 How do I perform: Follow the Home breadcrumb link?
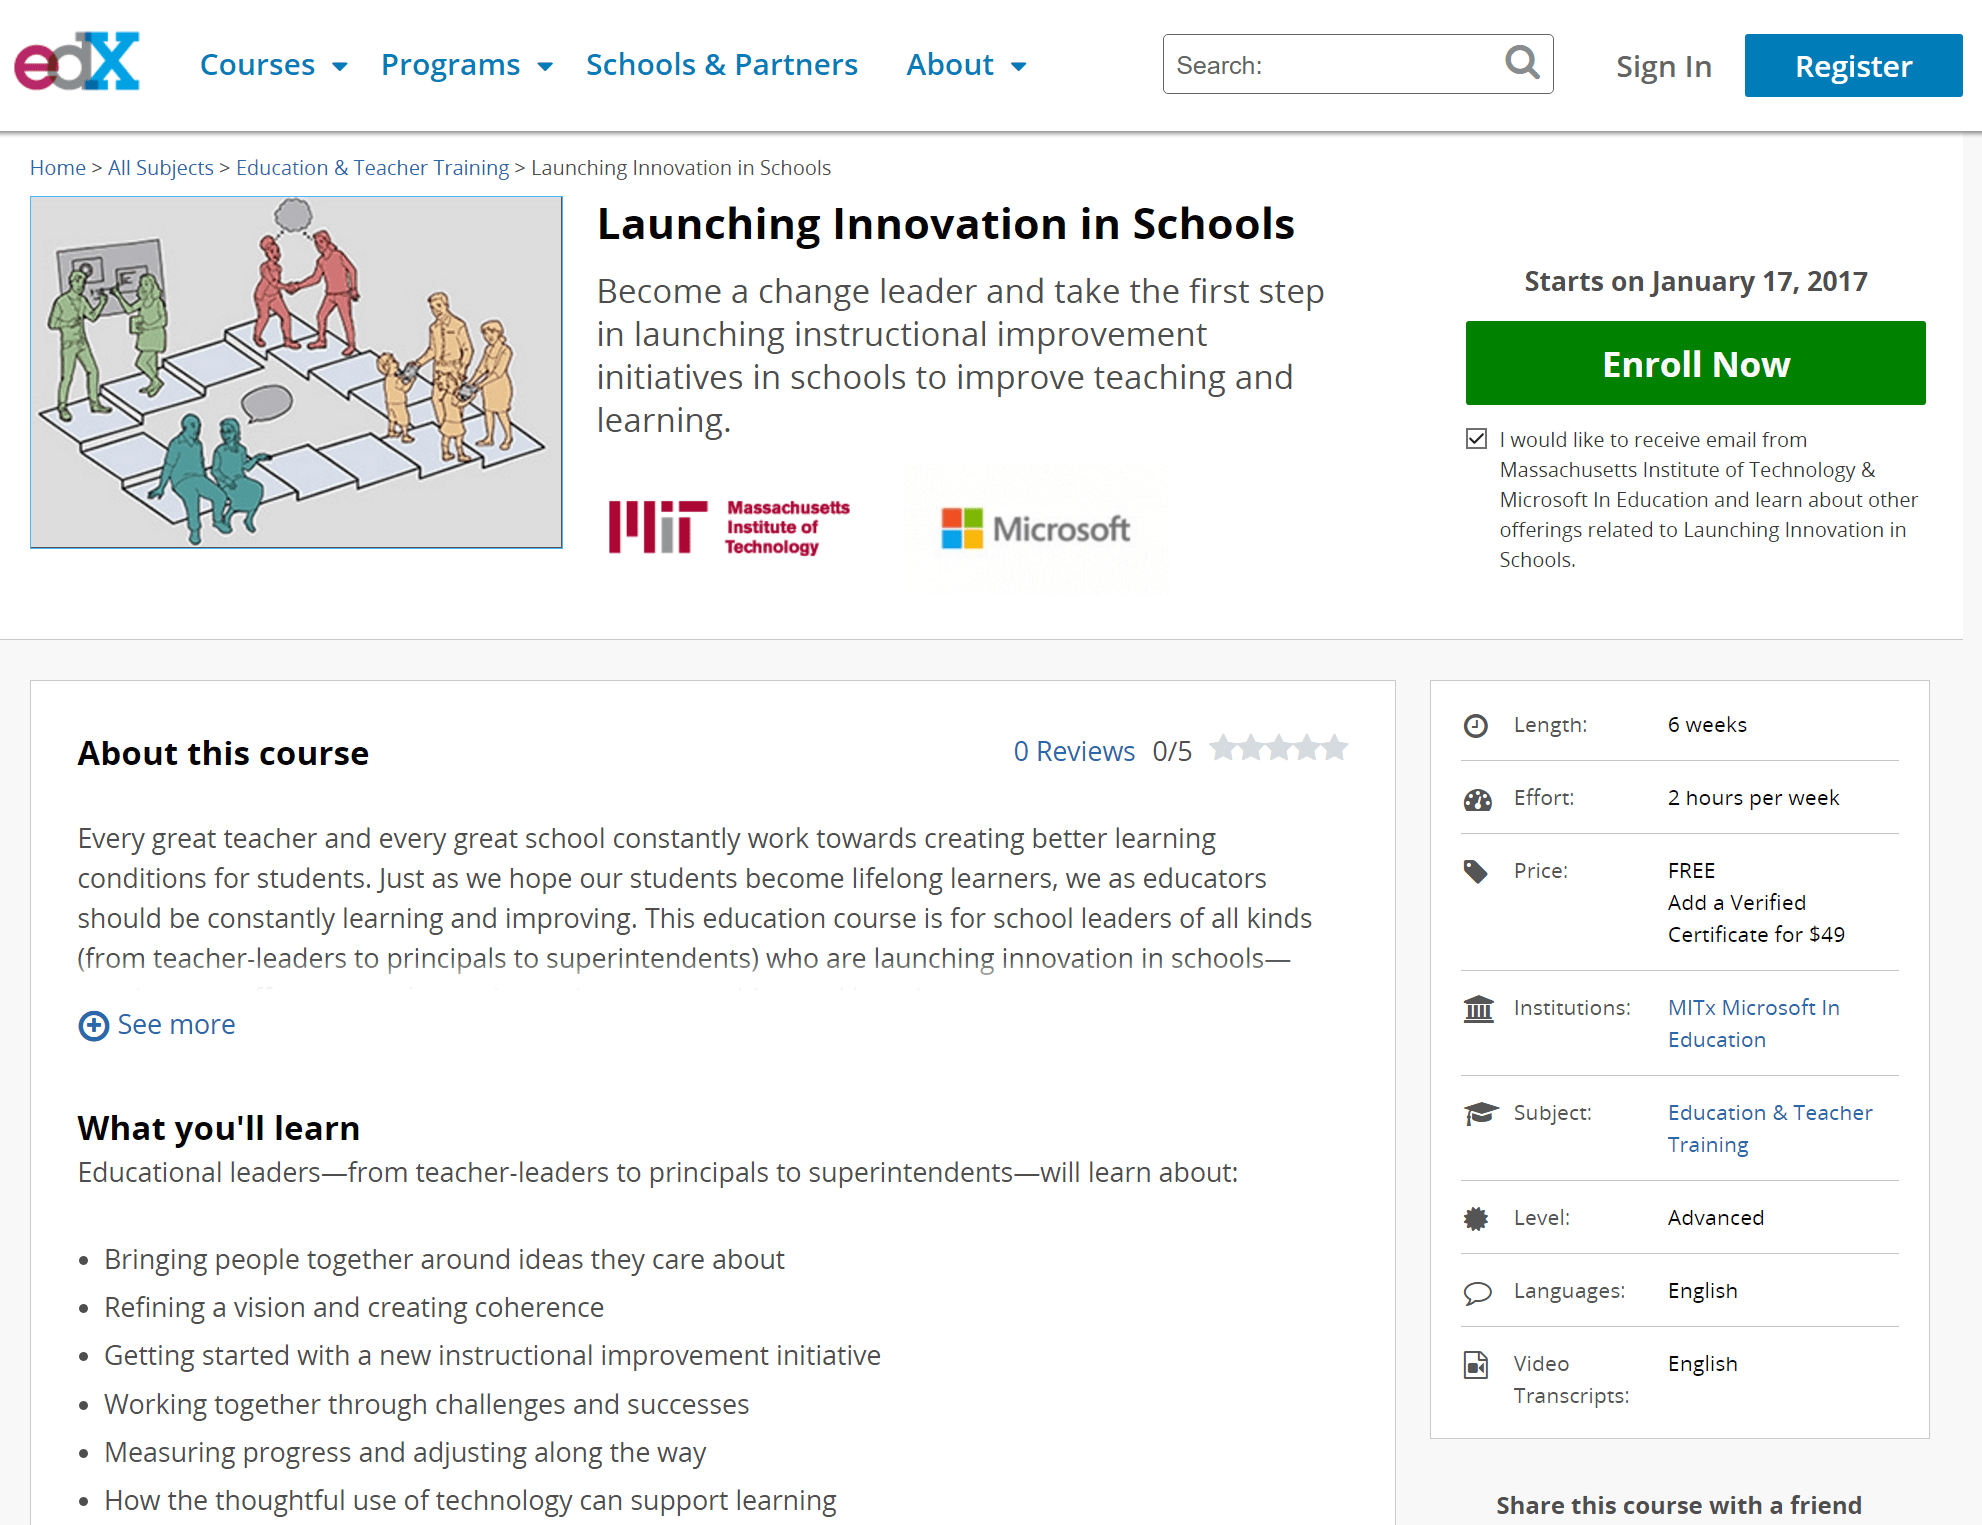(x=58, y=168)
